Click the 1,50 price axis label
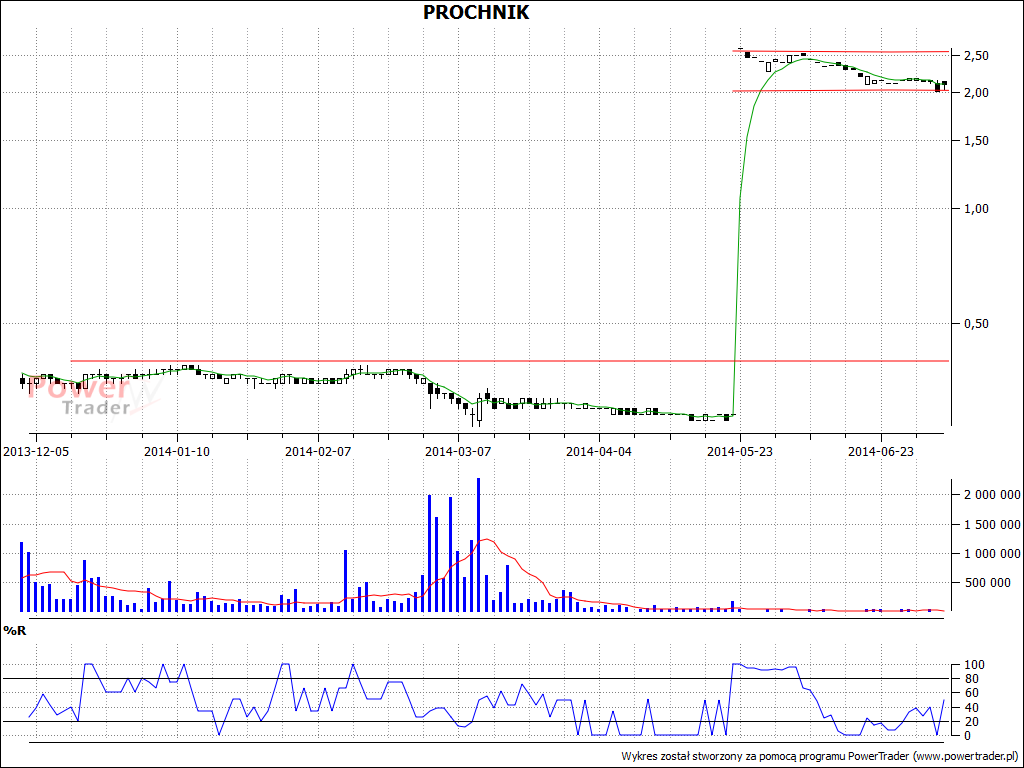 click(x=976, y=141)
